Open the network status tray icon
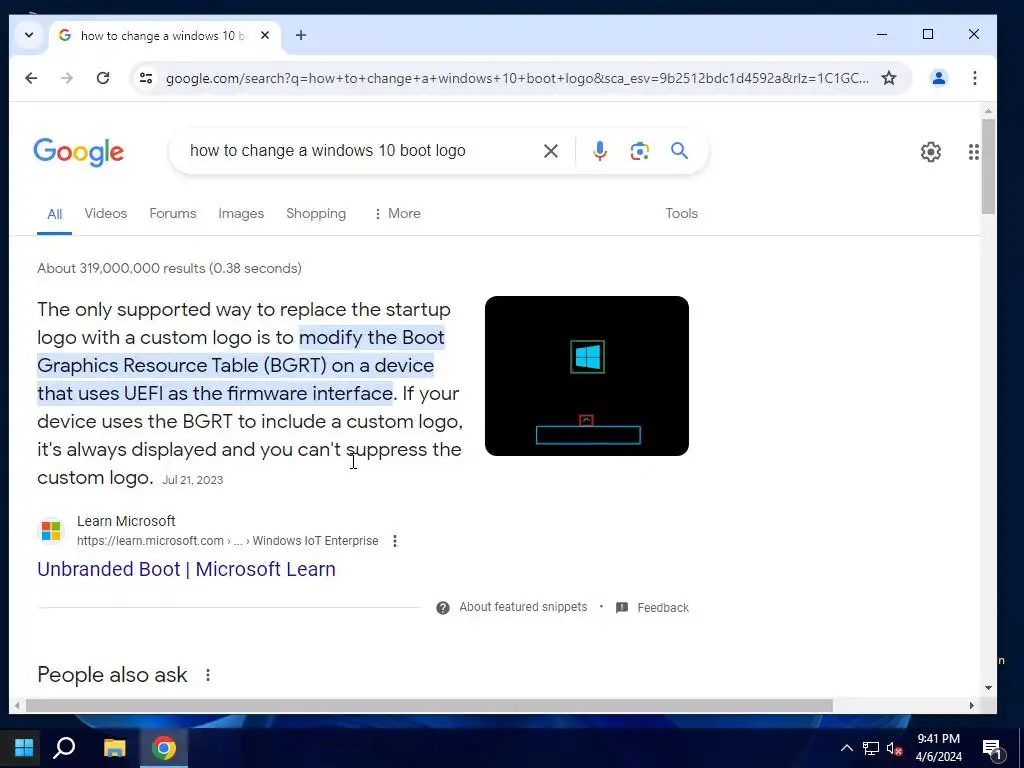Screen dimensions: 1024x768 (871, 748)
